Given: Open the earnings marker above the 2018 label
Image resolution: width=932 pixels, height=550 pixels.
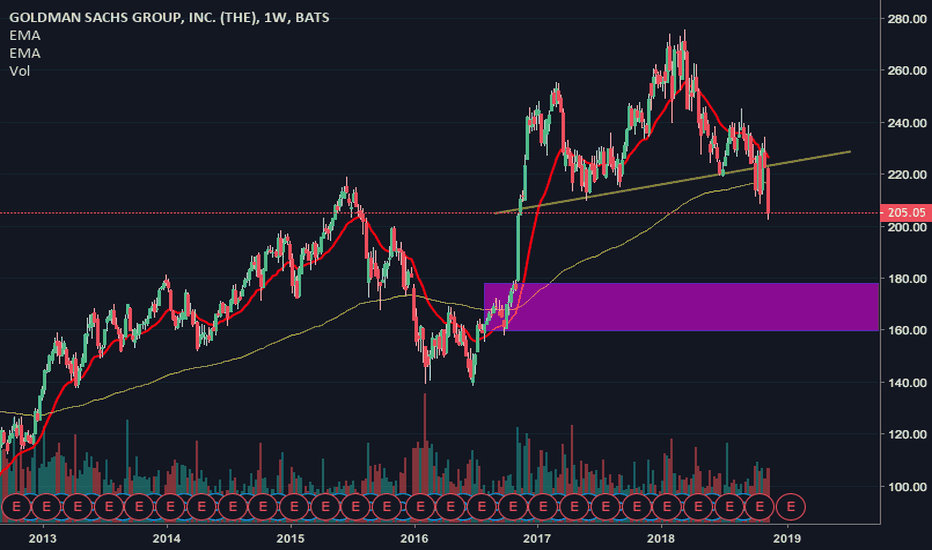Looking at the screenshot, I should [667, 507].
